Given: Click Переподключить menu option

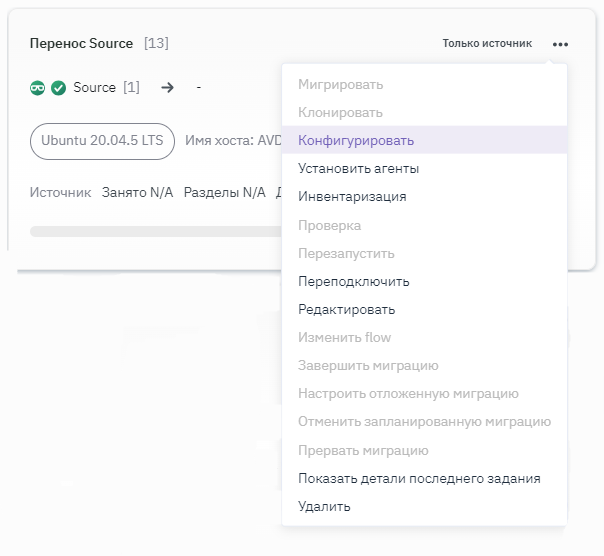Looking at the screenshot, I should [353, 281].
